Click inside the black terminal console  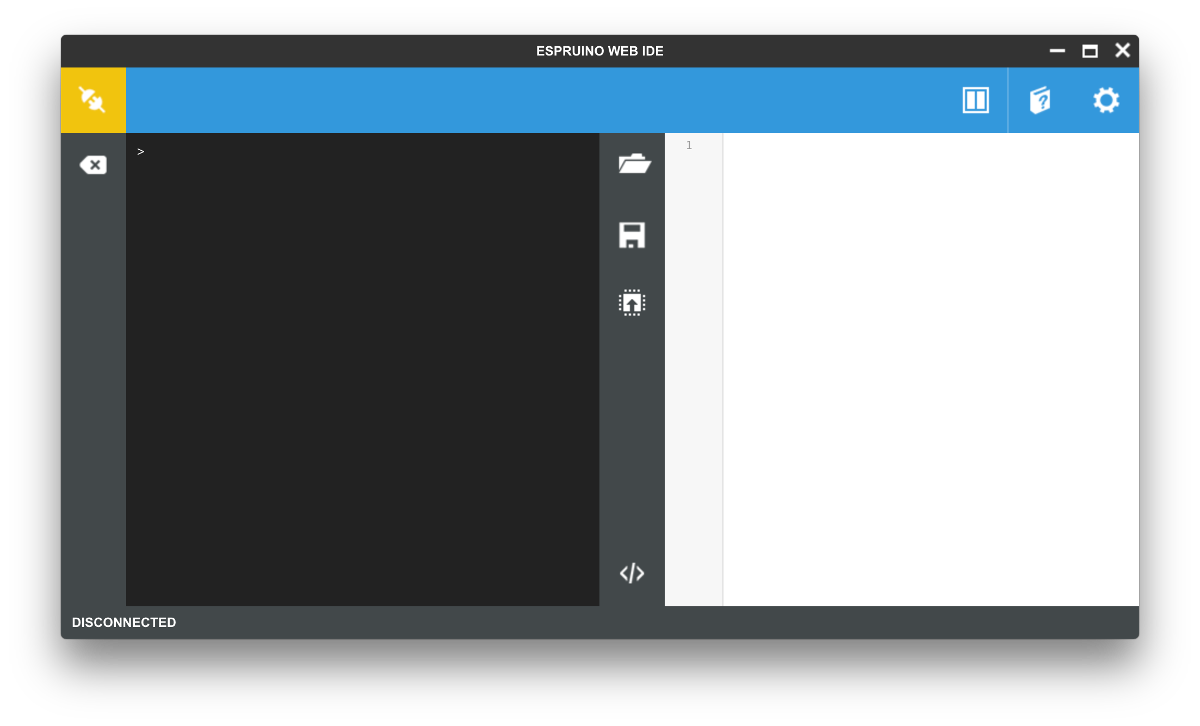tap(362, 369)
